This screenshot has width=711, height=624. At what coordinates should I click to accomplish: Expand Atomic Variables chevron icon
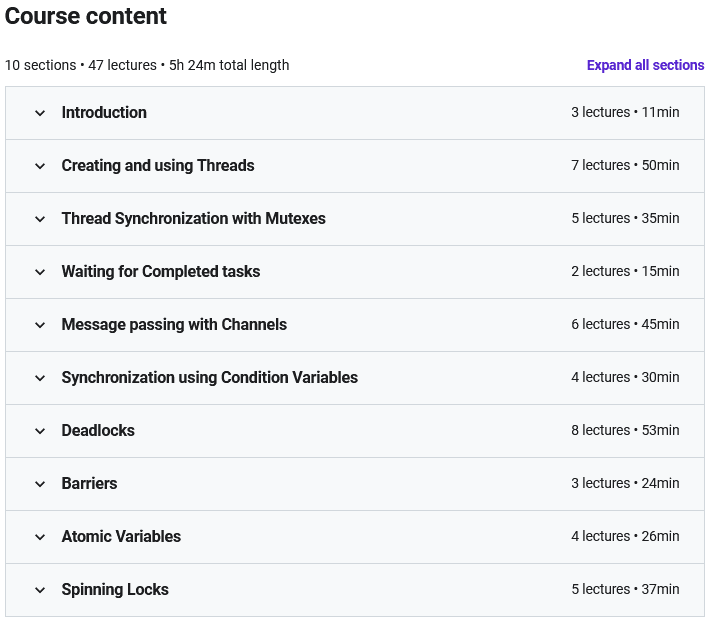tap(40, 537)
